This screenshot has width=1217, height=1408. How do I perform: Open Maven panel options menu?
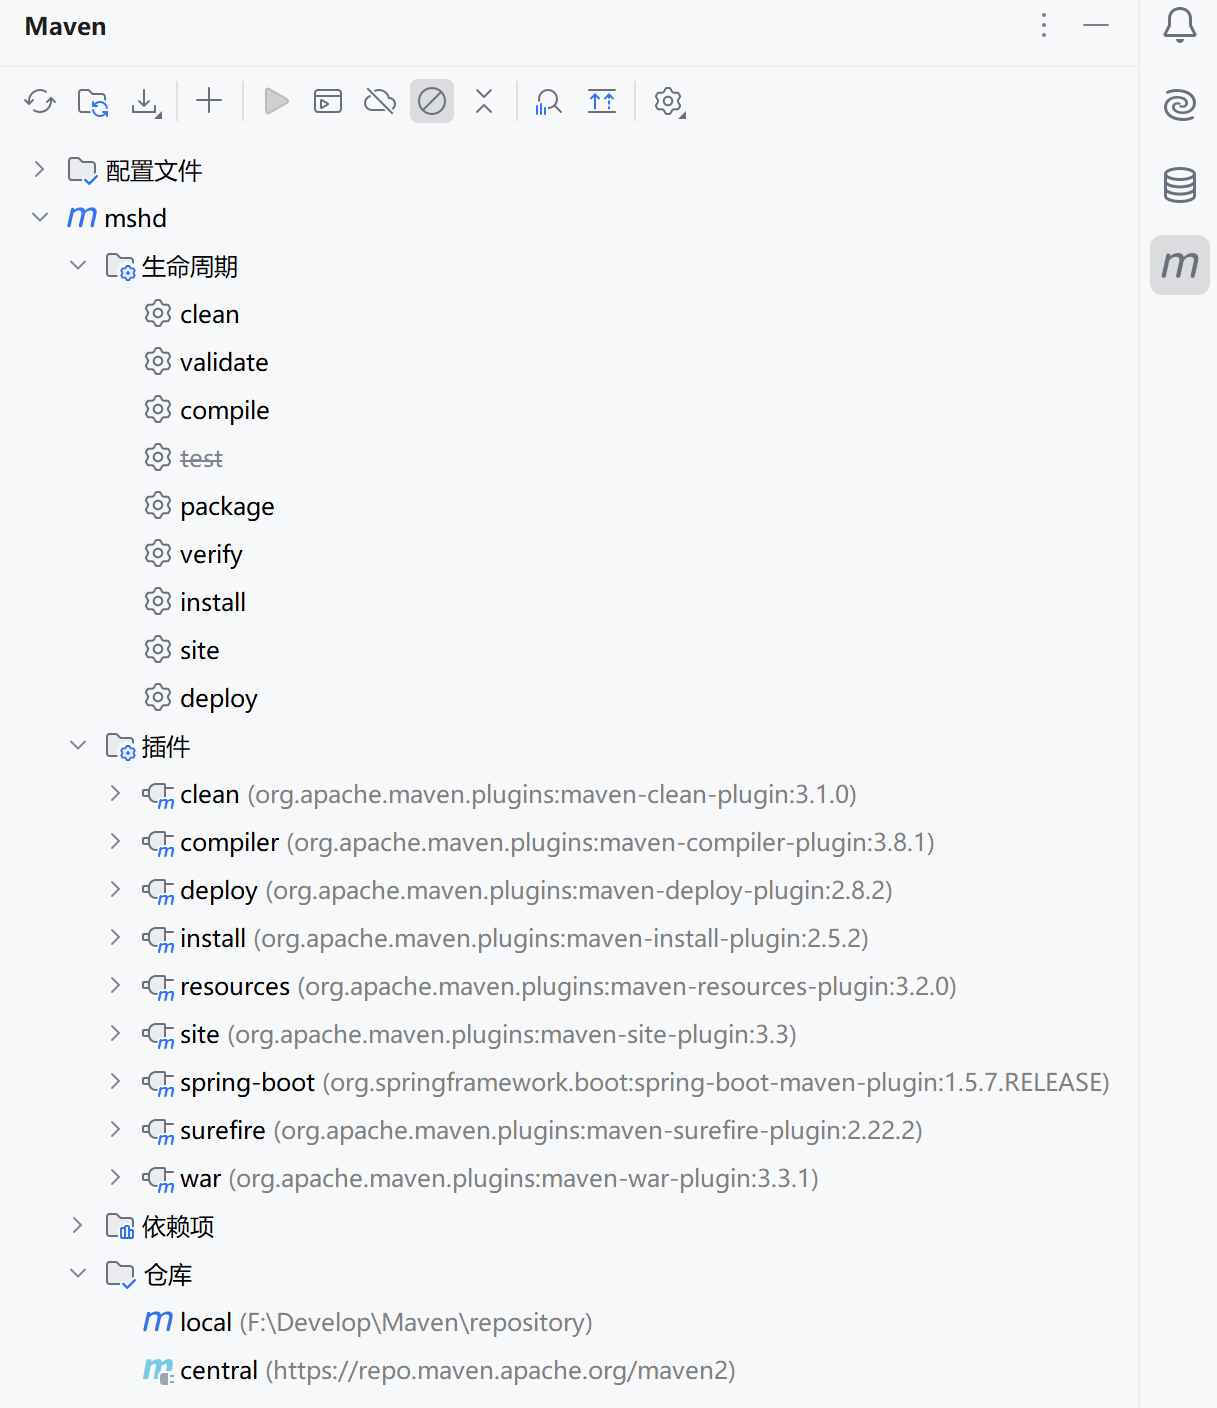pyautogui.click(x=1044, y=25)
